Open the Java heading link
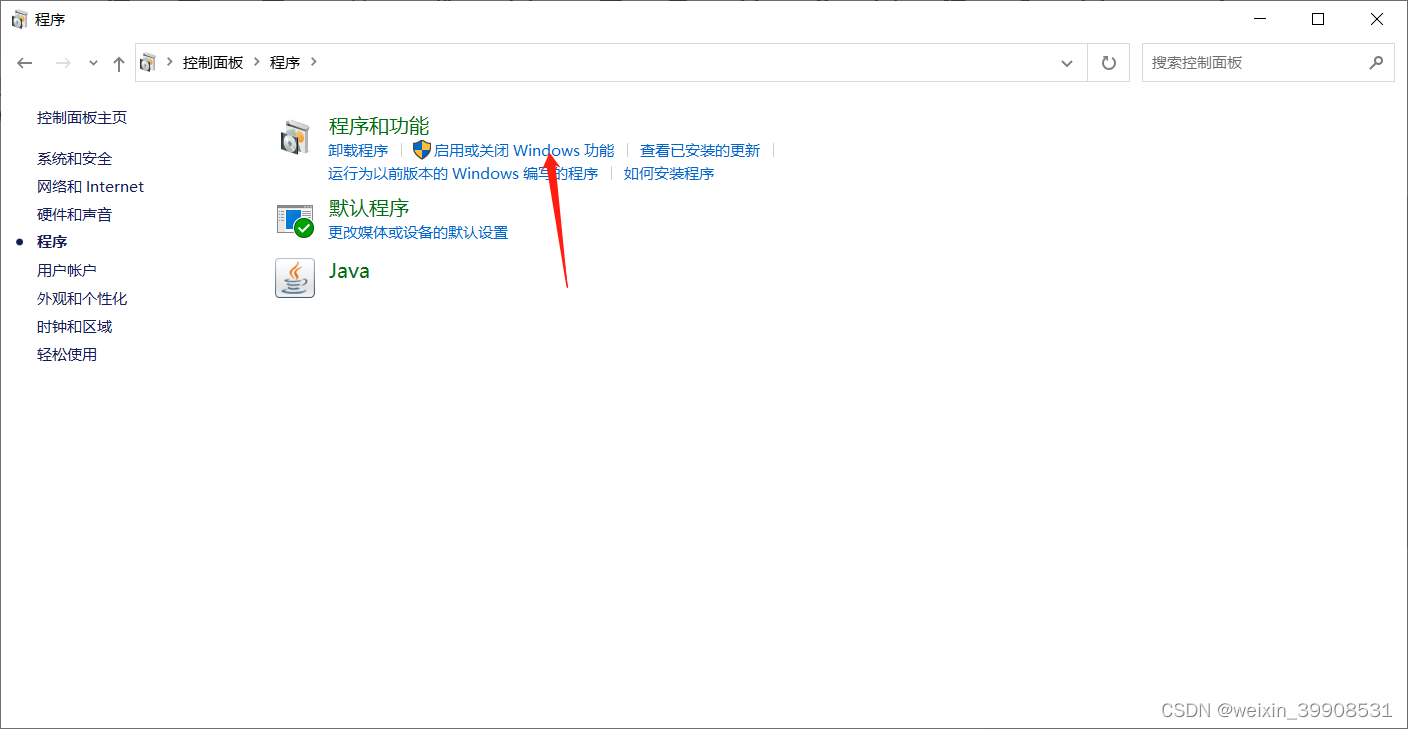This screenshot has height=729, width=1408. [349, 271]
